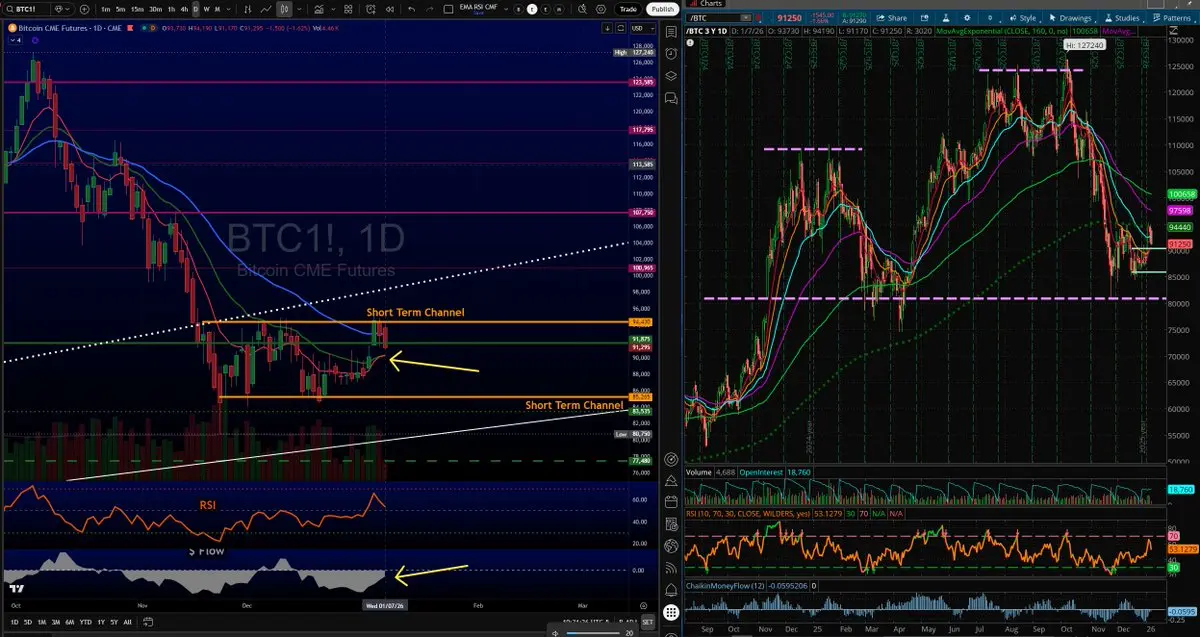1200x637 pixels.
Task: Open the Drawings menu in thinkorswim
Action: (x=1072, y=18)
